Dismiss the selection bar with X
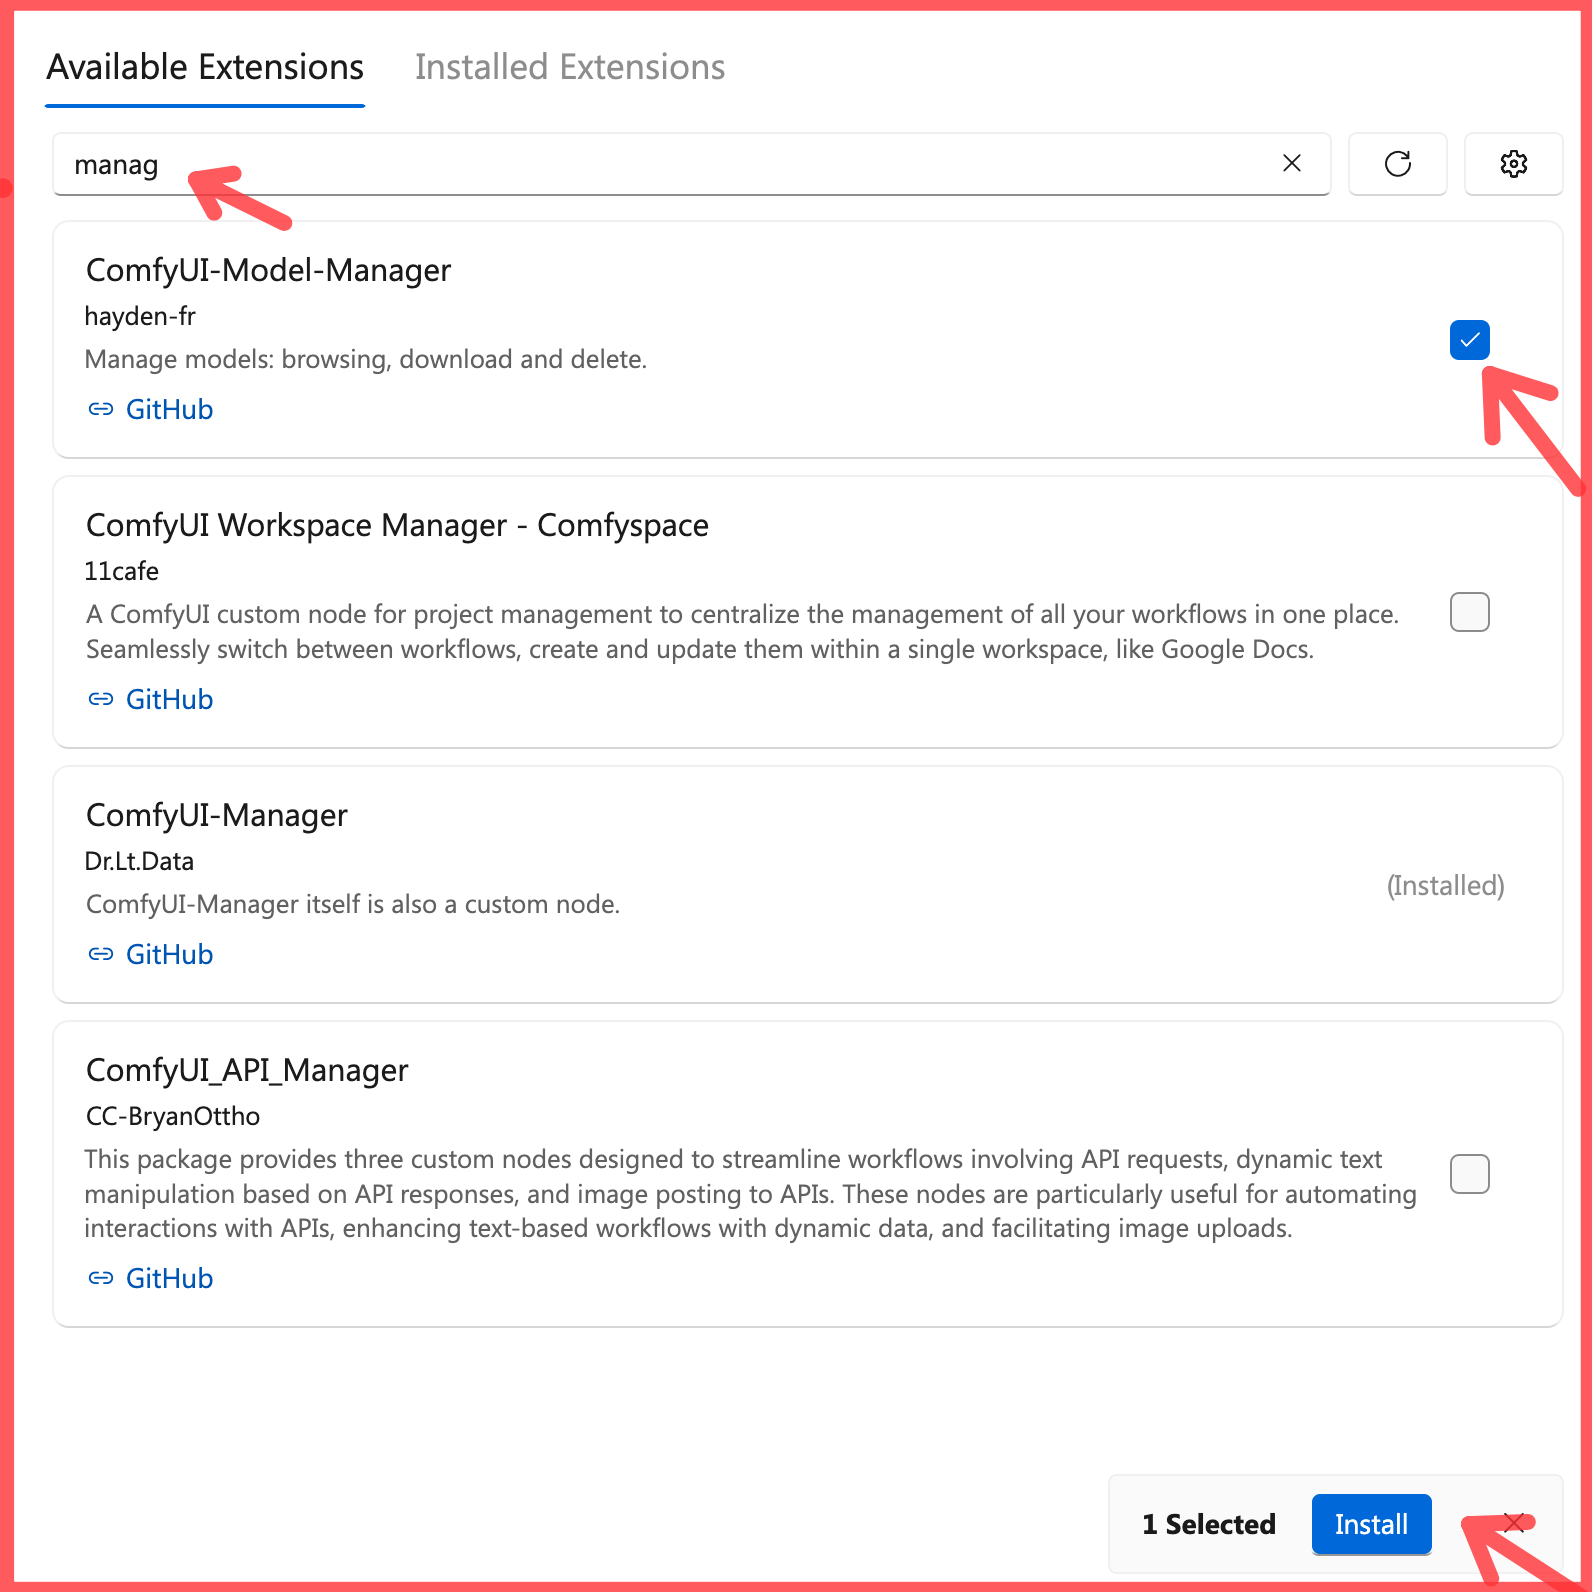The height and width of the screenshot is (1592, 1592). 1514,1523
